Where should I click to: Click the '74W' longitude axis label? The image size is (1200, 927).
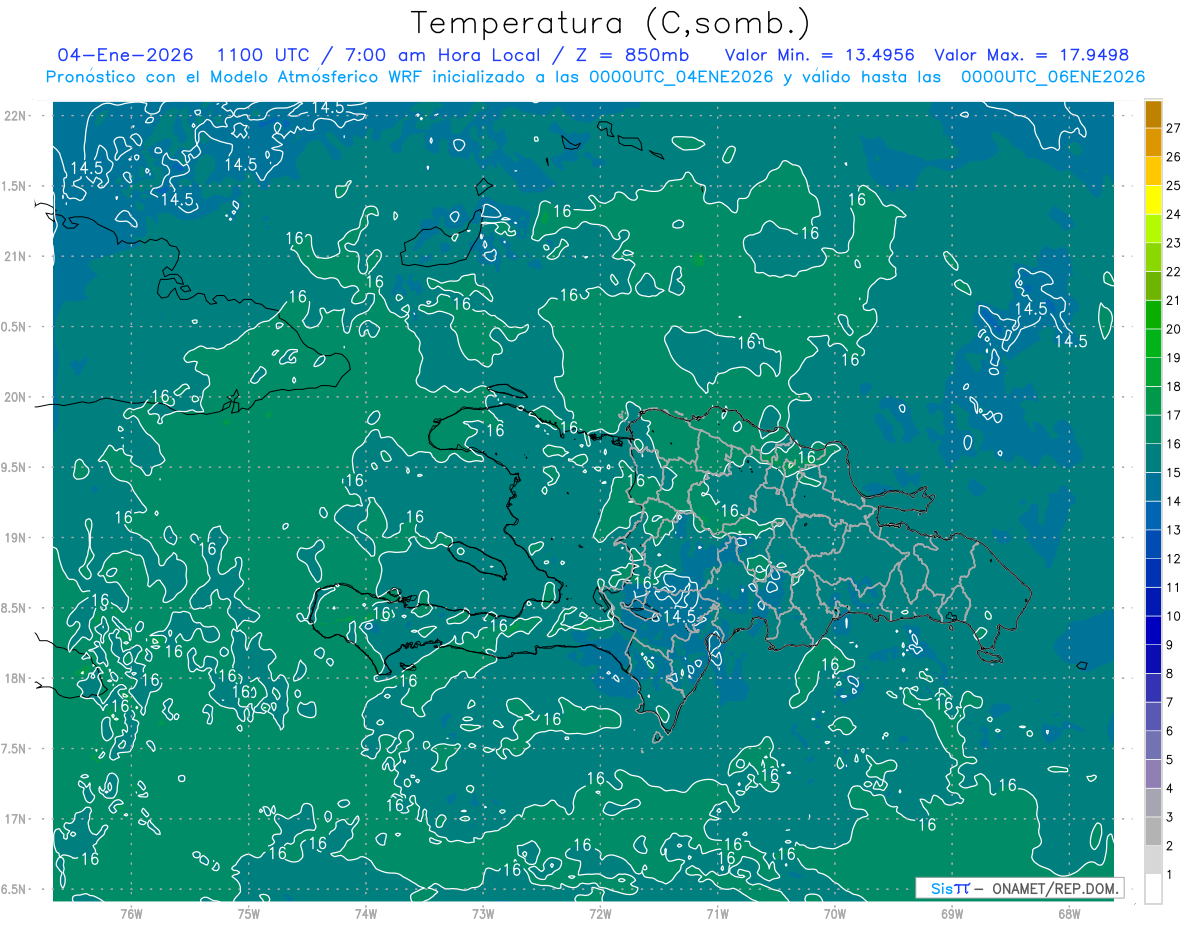pyautogui.click(x=366, y=913)
